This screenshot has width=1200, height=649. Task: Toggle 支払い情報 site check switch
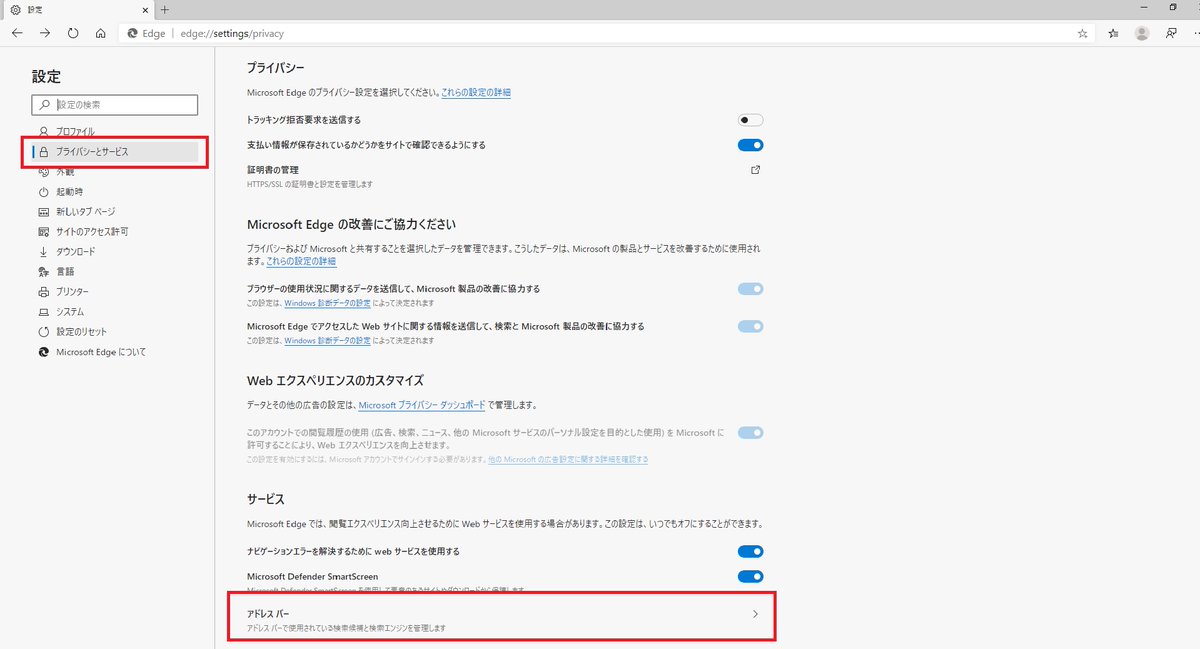point(750,145)
